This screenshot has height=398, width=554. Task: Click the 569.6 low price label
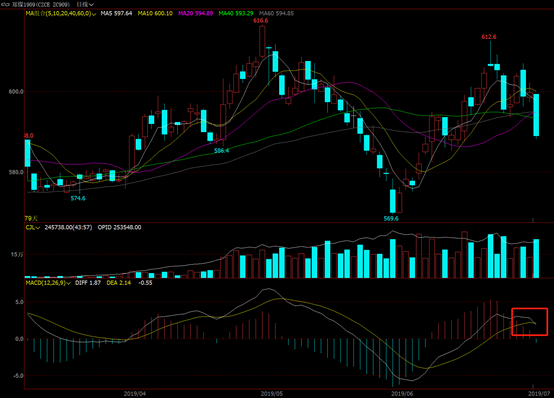391,218
